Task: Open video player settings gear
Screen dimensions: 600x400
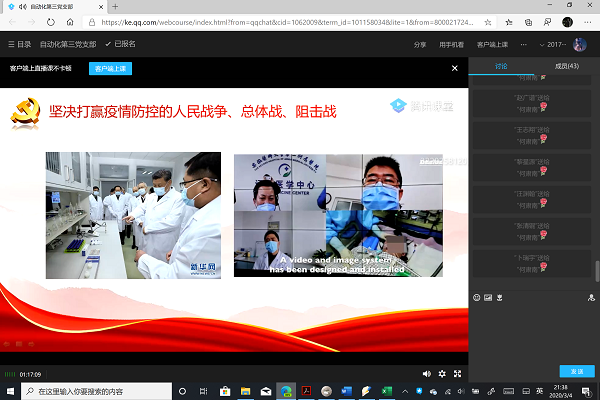Action: pos(443,373)
